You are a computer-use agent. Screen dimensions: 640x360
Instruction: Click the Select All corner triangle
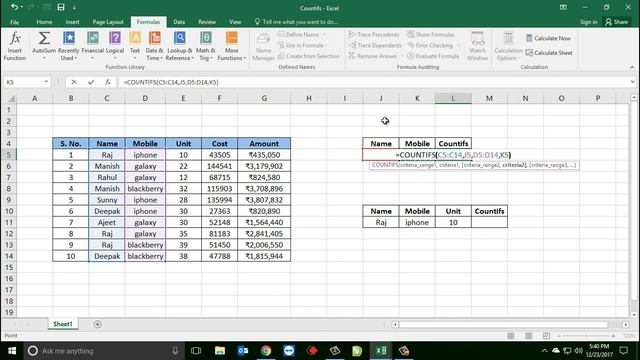pos(11,98)
